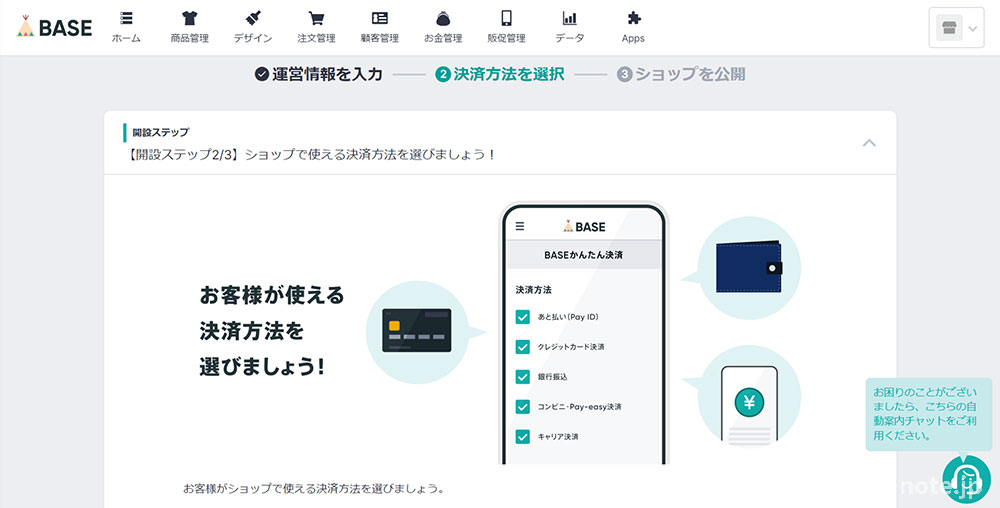Open 注文管理 shopping cart icon
Viewport: 1000px width, 508px height.
[316, 18]
